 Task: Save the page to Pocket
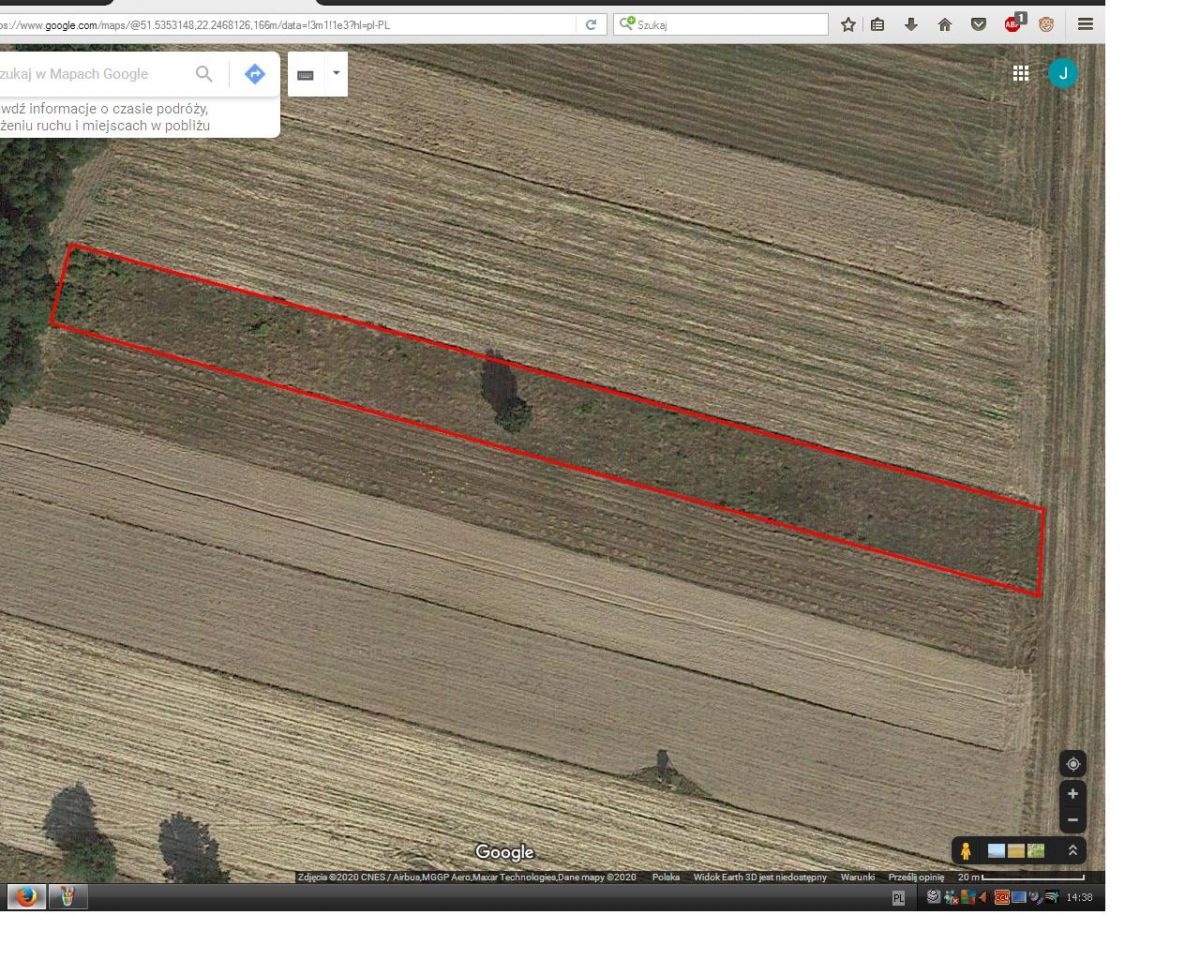(979, 25)
